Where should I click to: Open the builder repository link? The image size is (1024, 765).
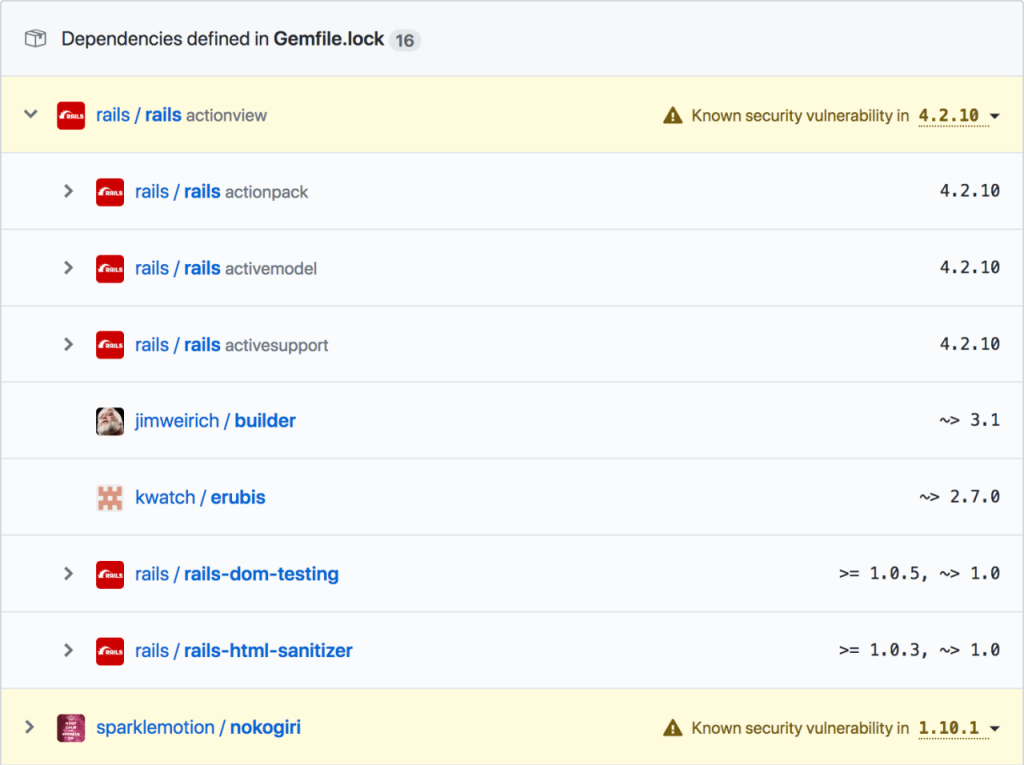pos(265,421)
